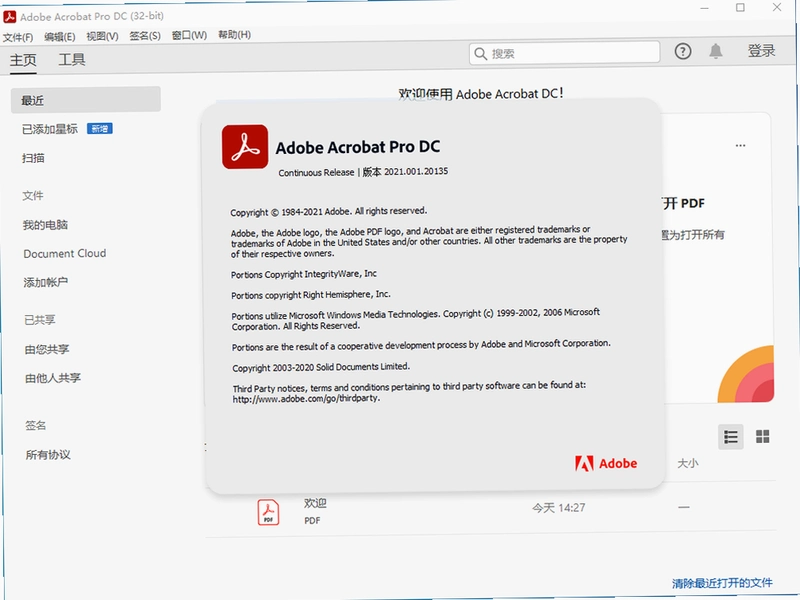Select 已添加星标 in the sidebar
Viewport: 800px width, 600px height.
49,129
